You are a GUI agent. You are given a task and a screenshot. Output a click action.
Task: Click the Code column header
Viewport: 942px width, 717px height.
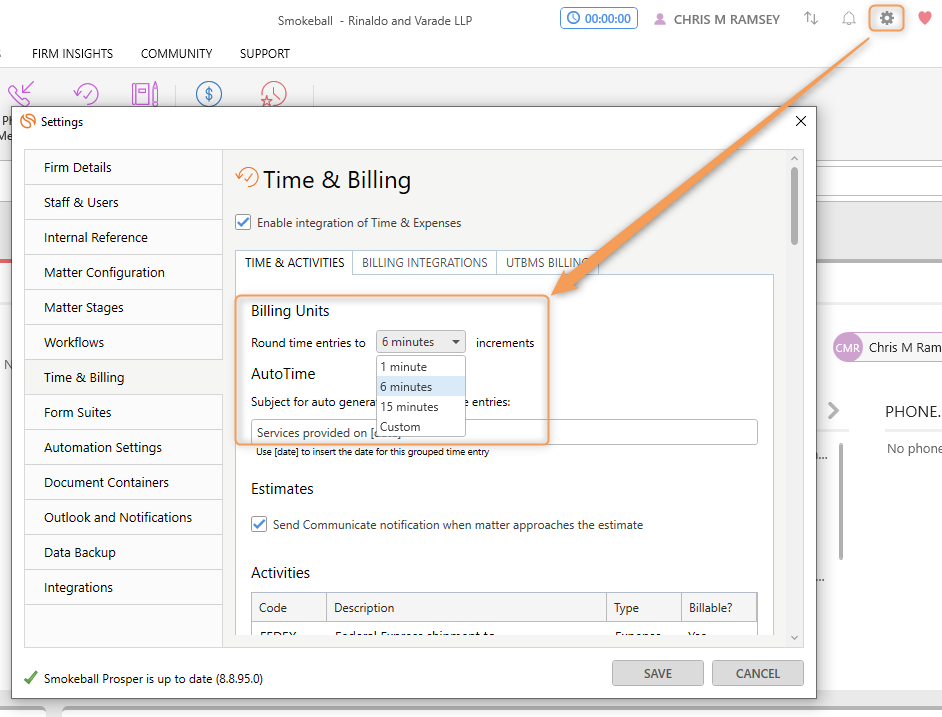pos(289,608)
